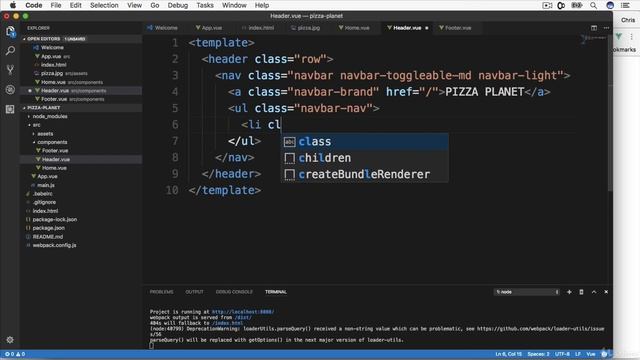
Task: Change encoding via UTF-8 status item
Action: click(x=562, y=354)
